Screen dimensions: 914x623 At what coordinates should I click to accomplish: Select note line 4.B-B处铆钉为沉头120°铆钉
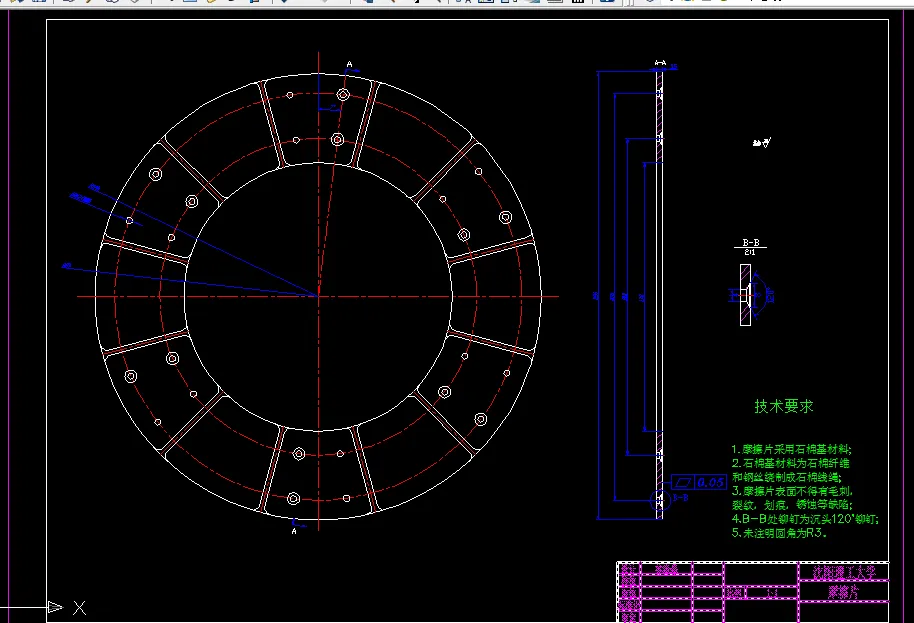[805, 519]
